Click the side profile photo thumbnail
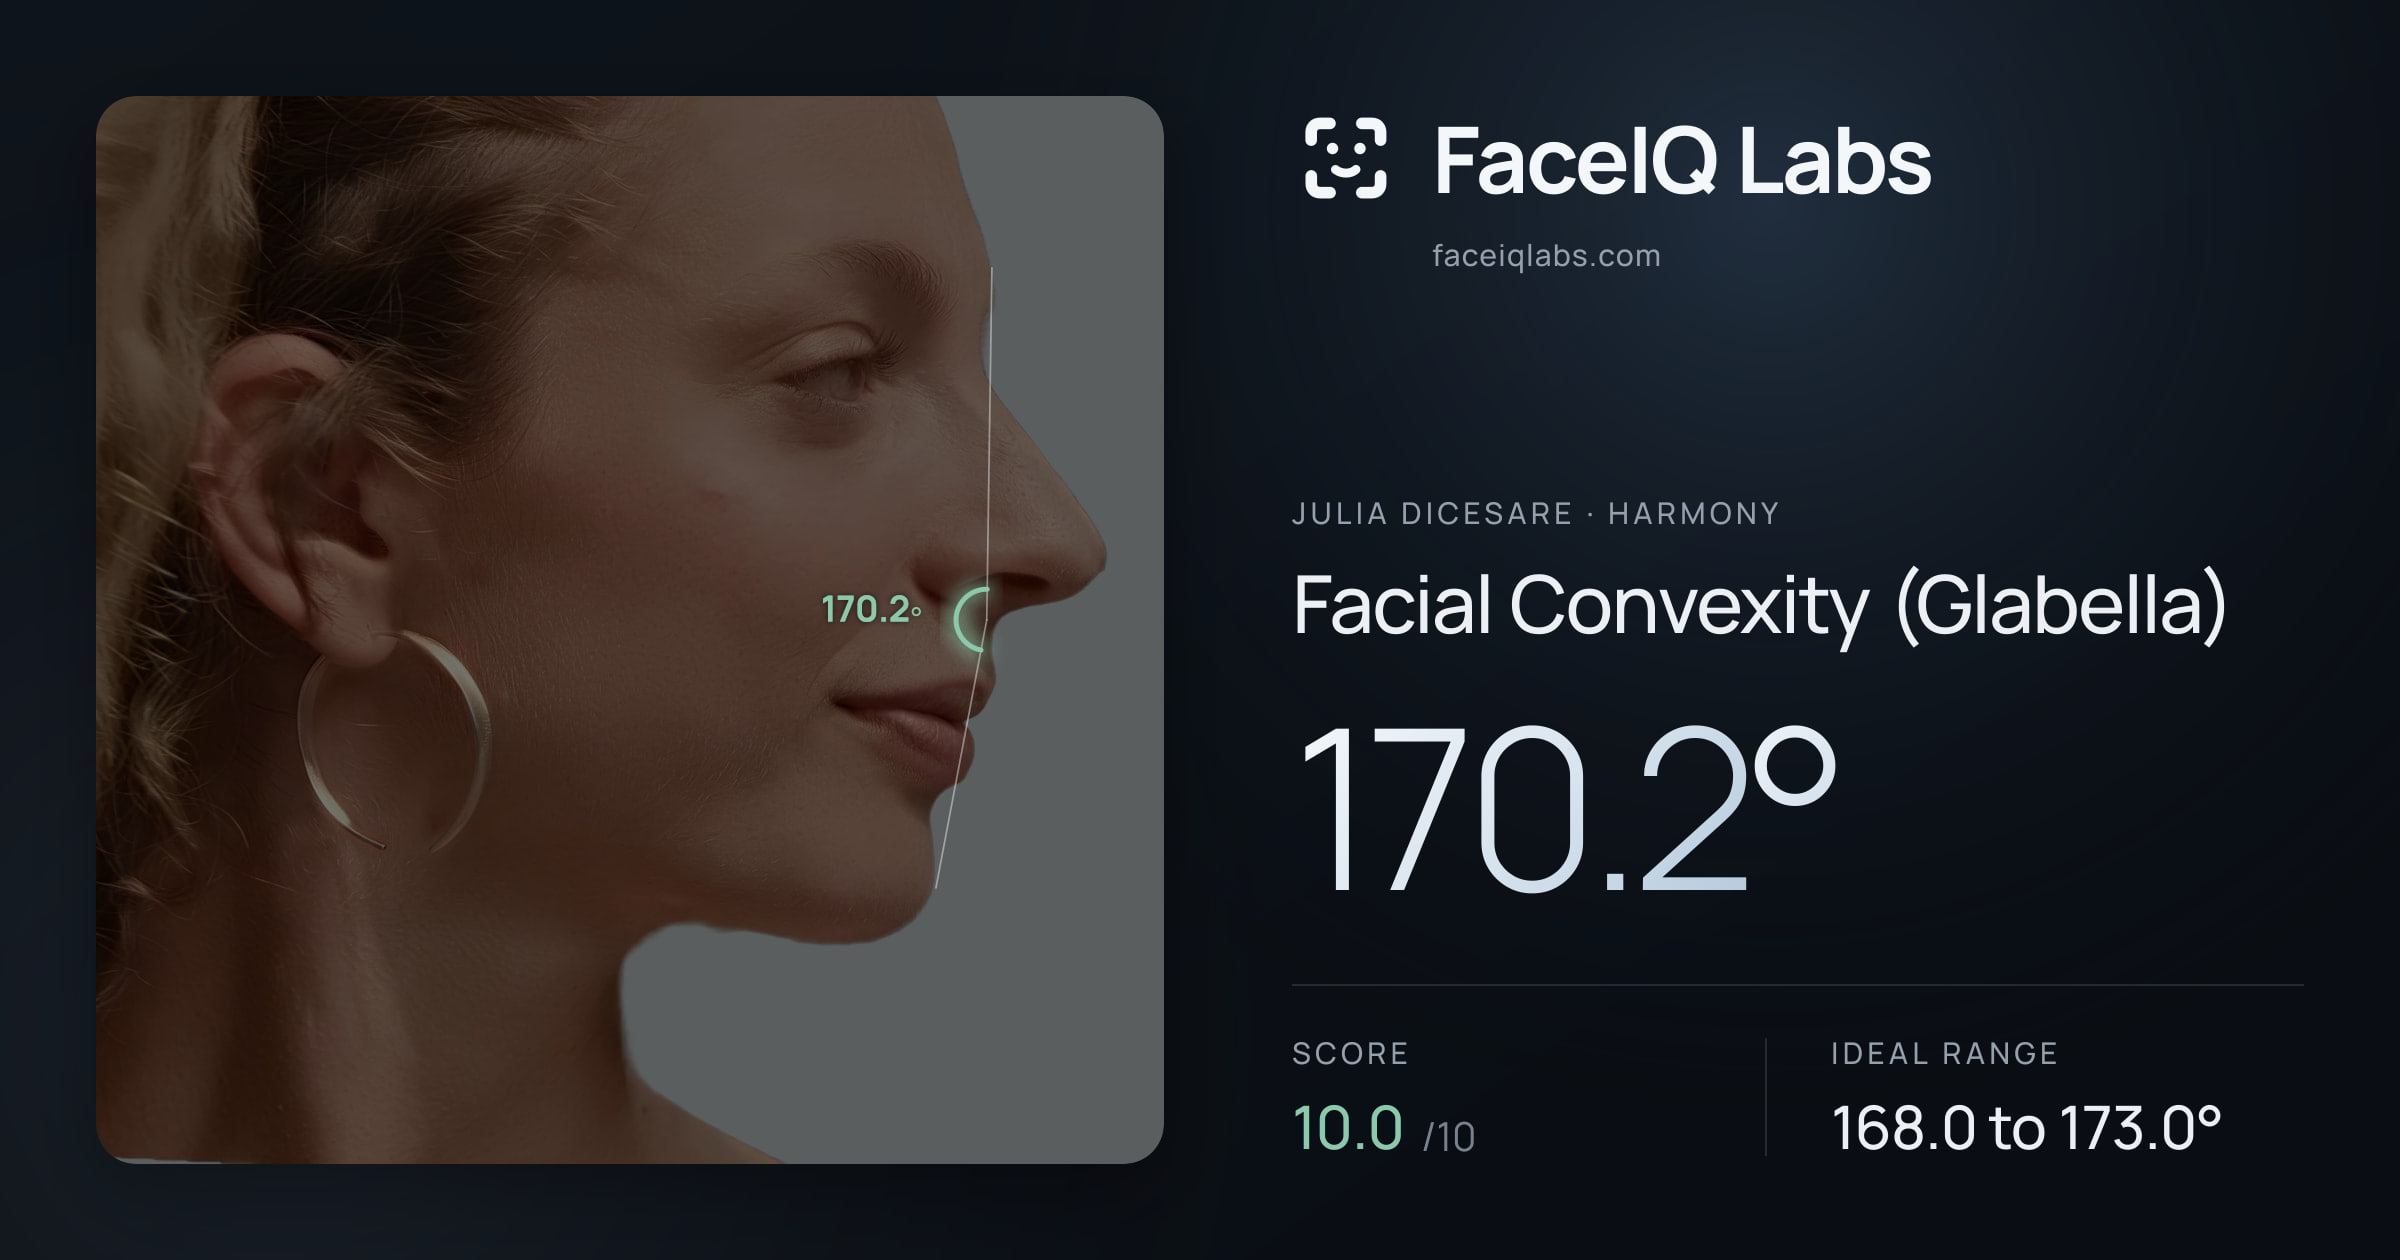The height and width of the screenshot is (1260, 2400). pos(630,630)
